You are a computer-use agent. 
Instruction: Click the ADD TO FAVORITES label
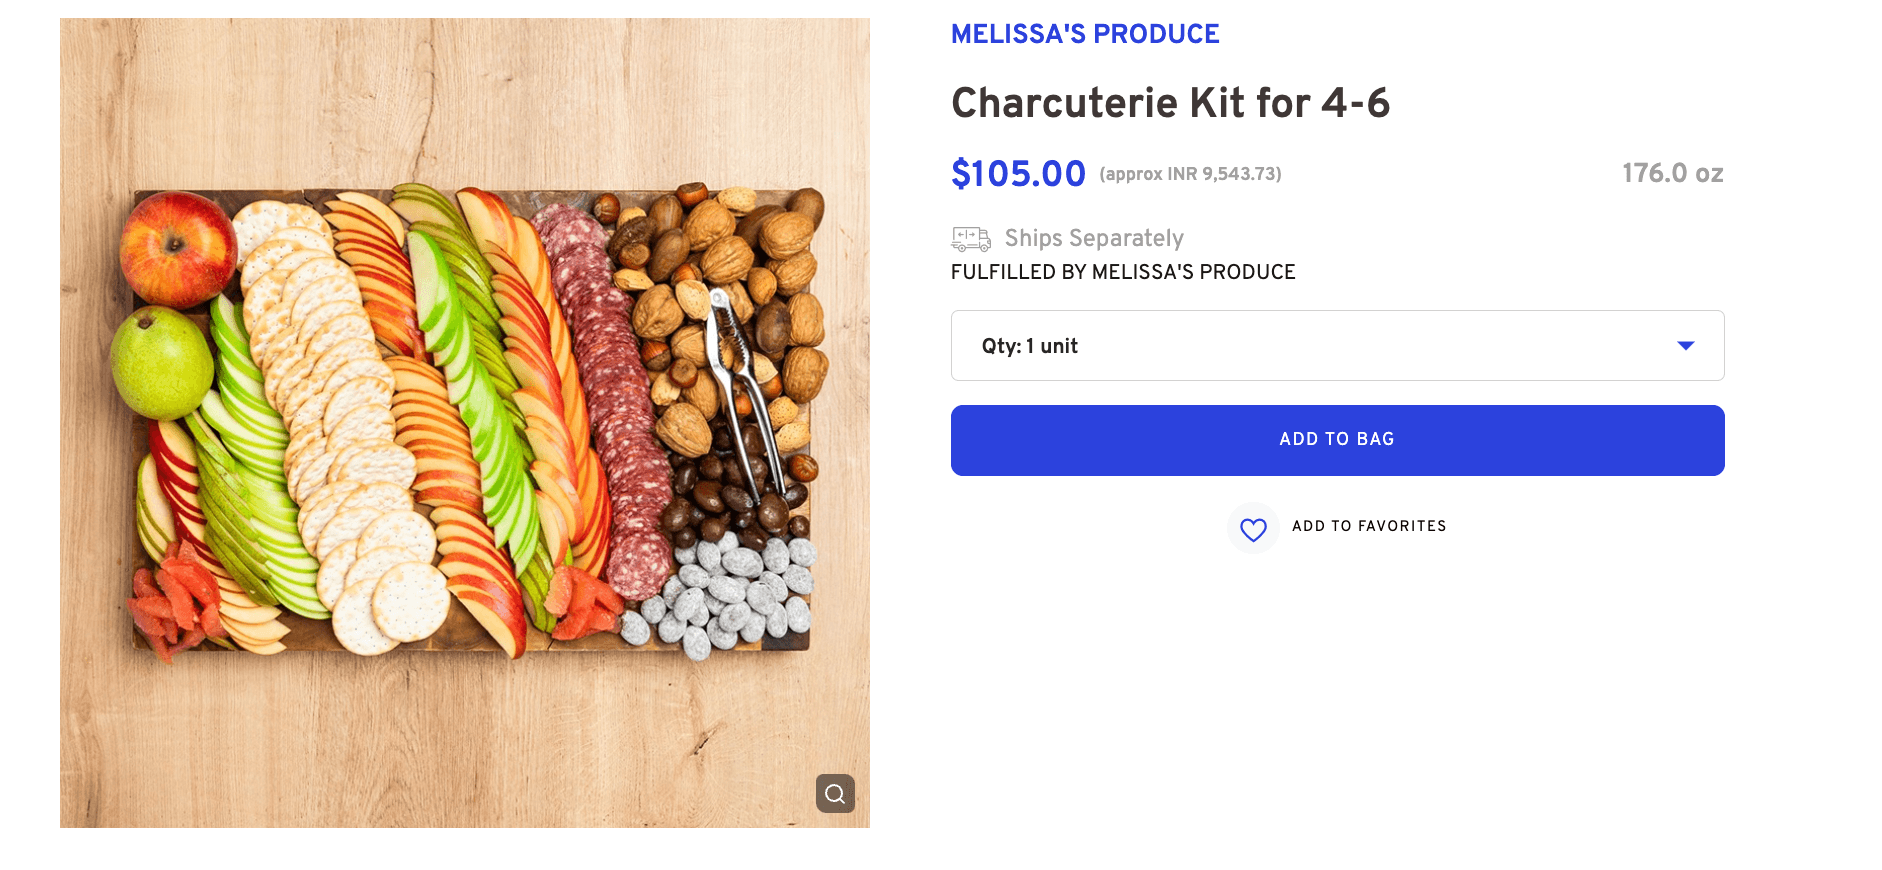(1370, 527)
